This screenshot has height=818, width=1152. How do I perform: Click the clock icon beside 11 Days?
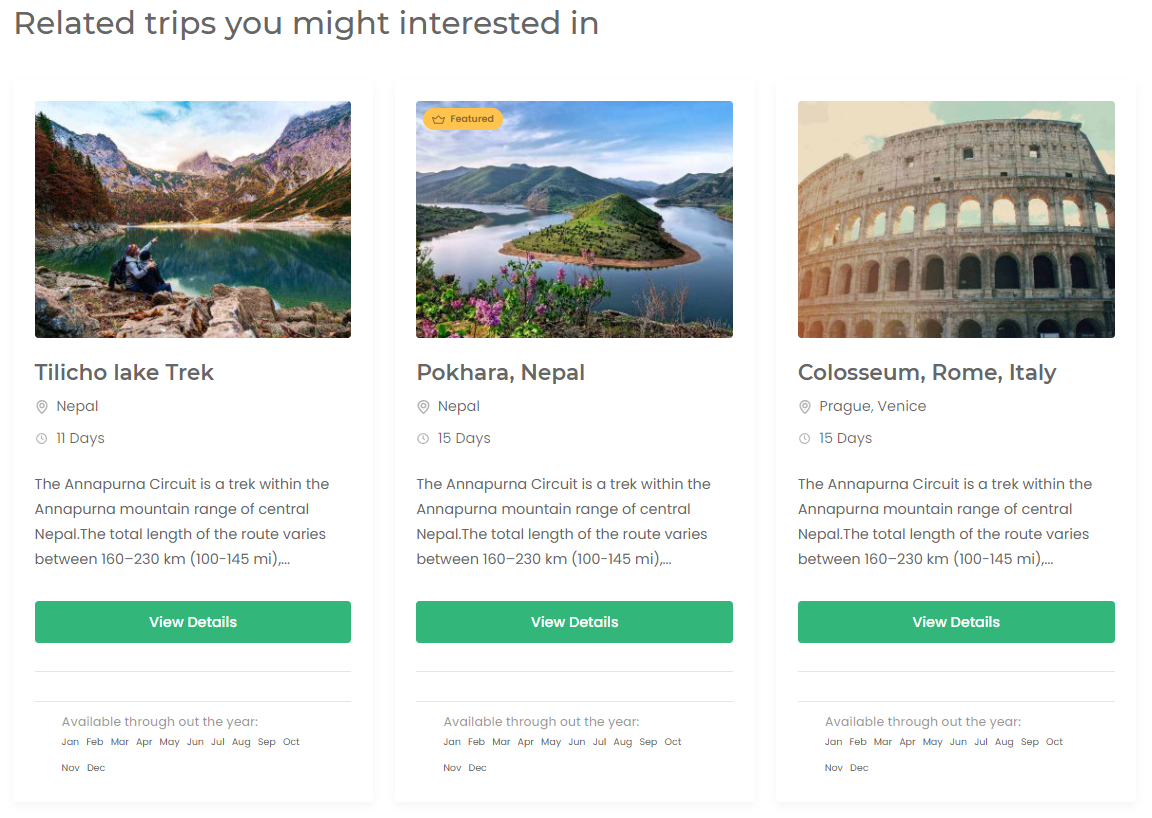(x=42, y=438)
